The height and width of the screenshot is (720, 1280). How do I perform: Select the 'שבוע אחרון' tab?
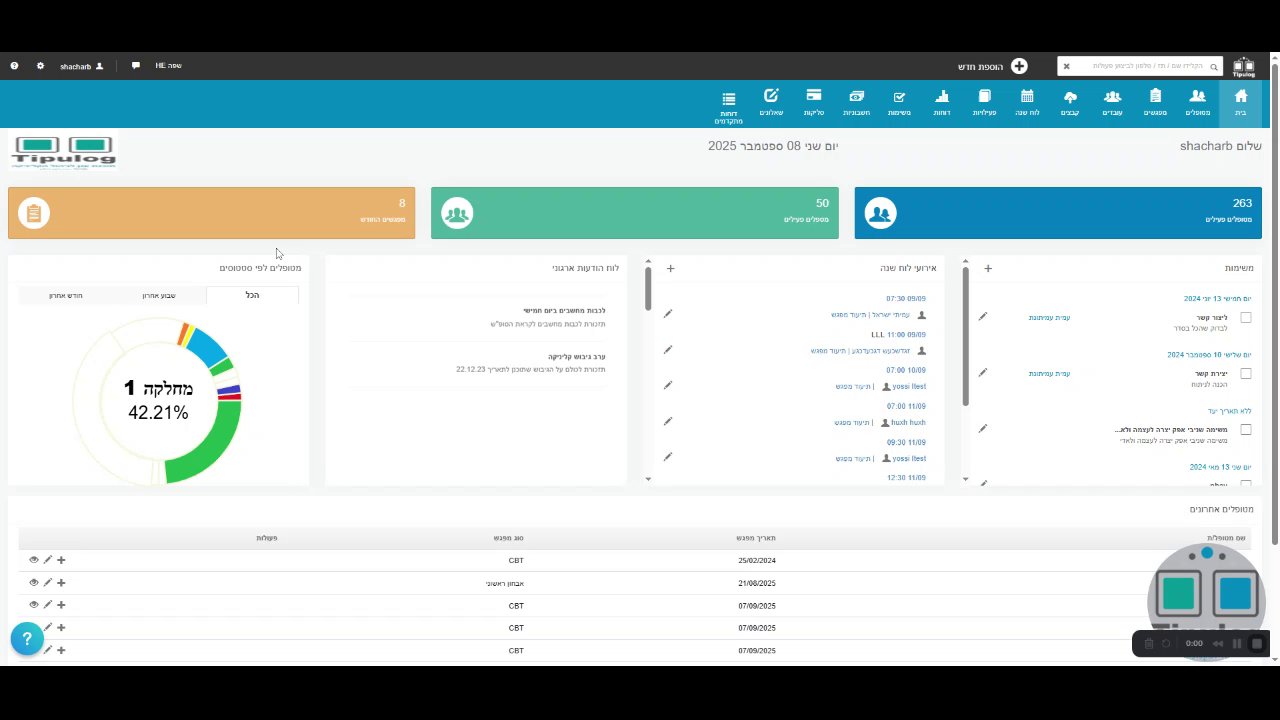click(159, 295)
